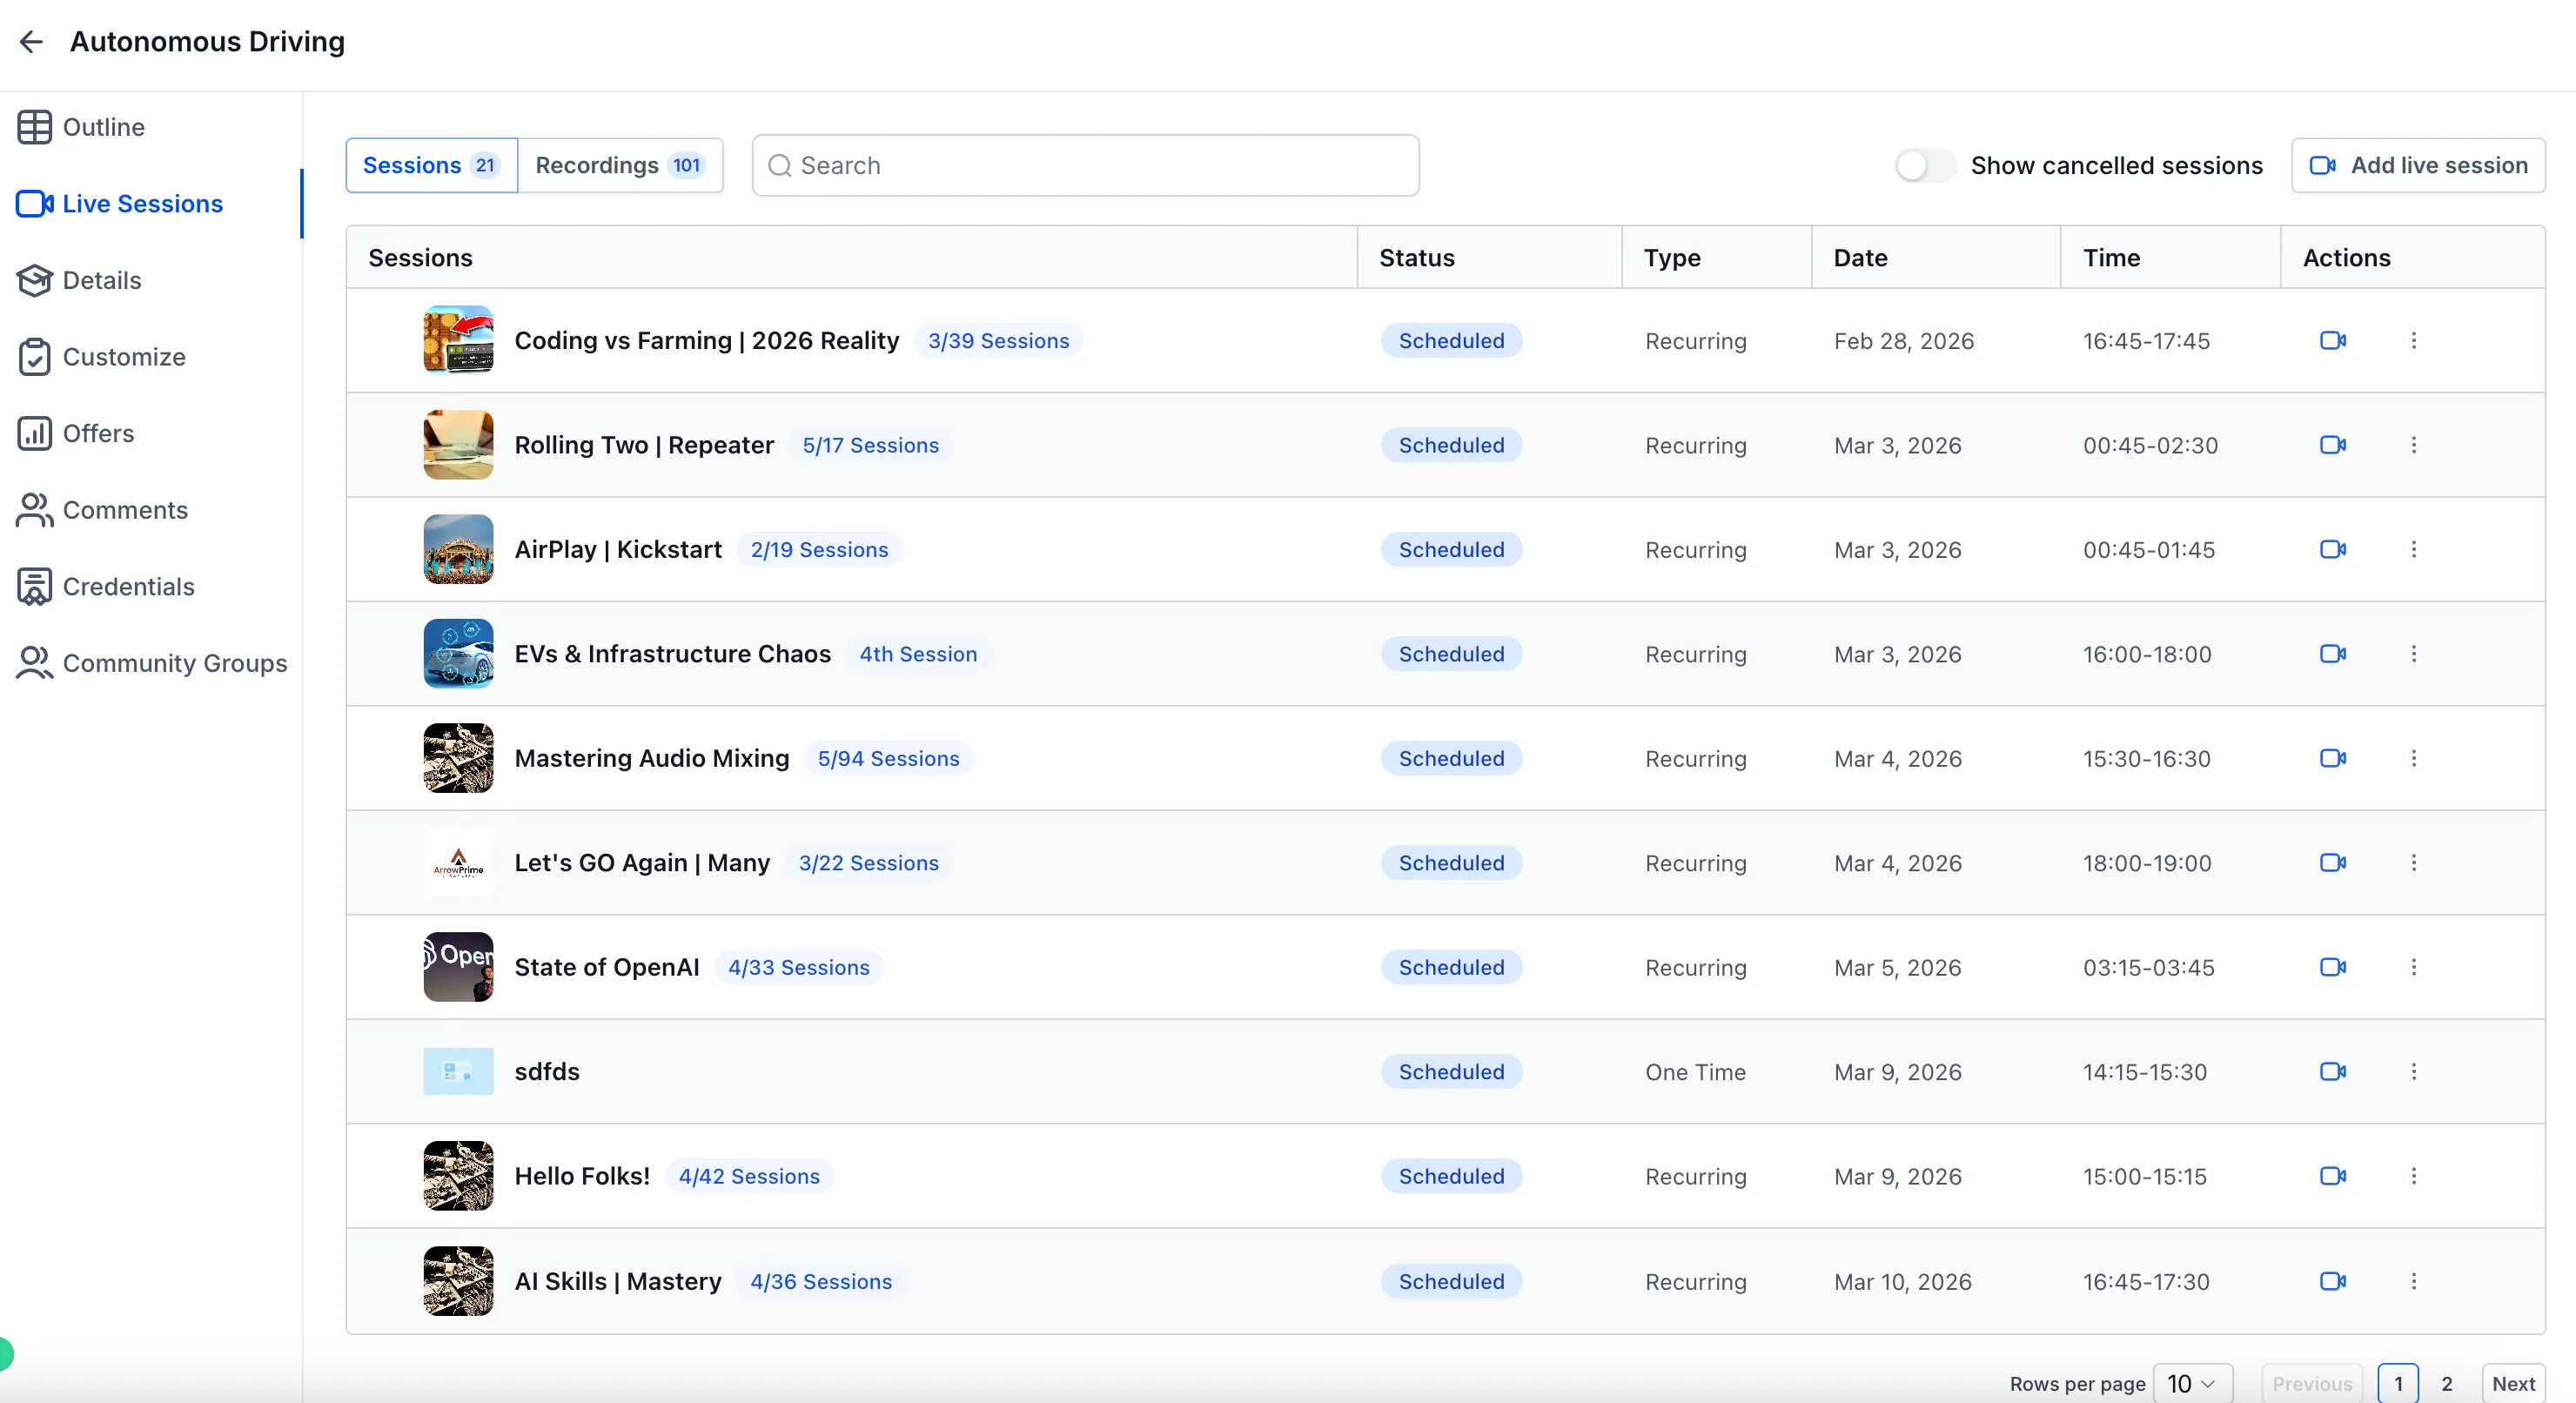
Task: Click the camera icon on State of OpenAI row
Action: pyautogui.click(x=2332, y=967)
